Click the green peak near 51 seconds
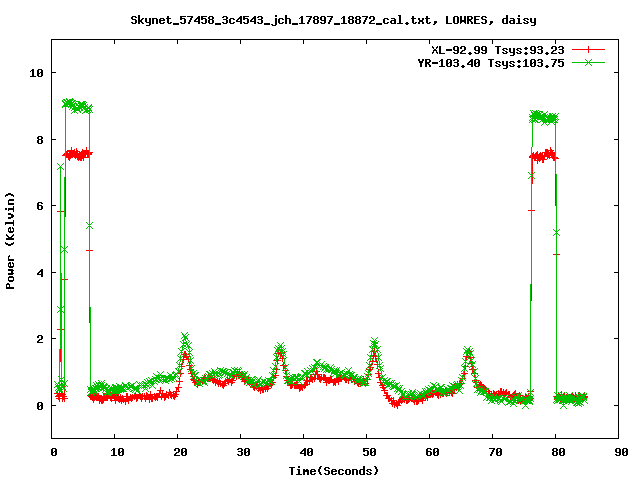The width and height of the screenshot is (640, 480). click(x=375, y=341)
